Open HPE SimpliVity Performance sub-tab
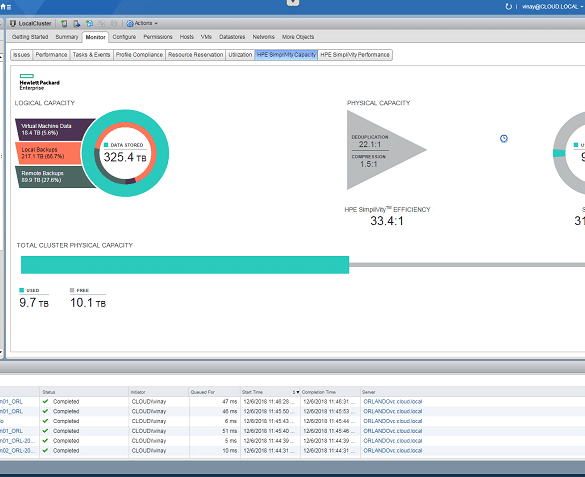The width and height of the screenshot is (585, 477). pyautogui.click(x=355, y=55)
